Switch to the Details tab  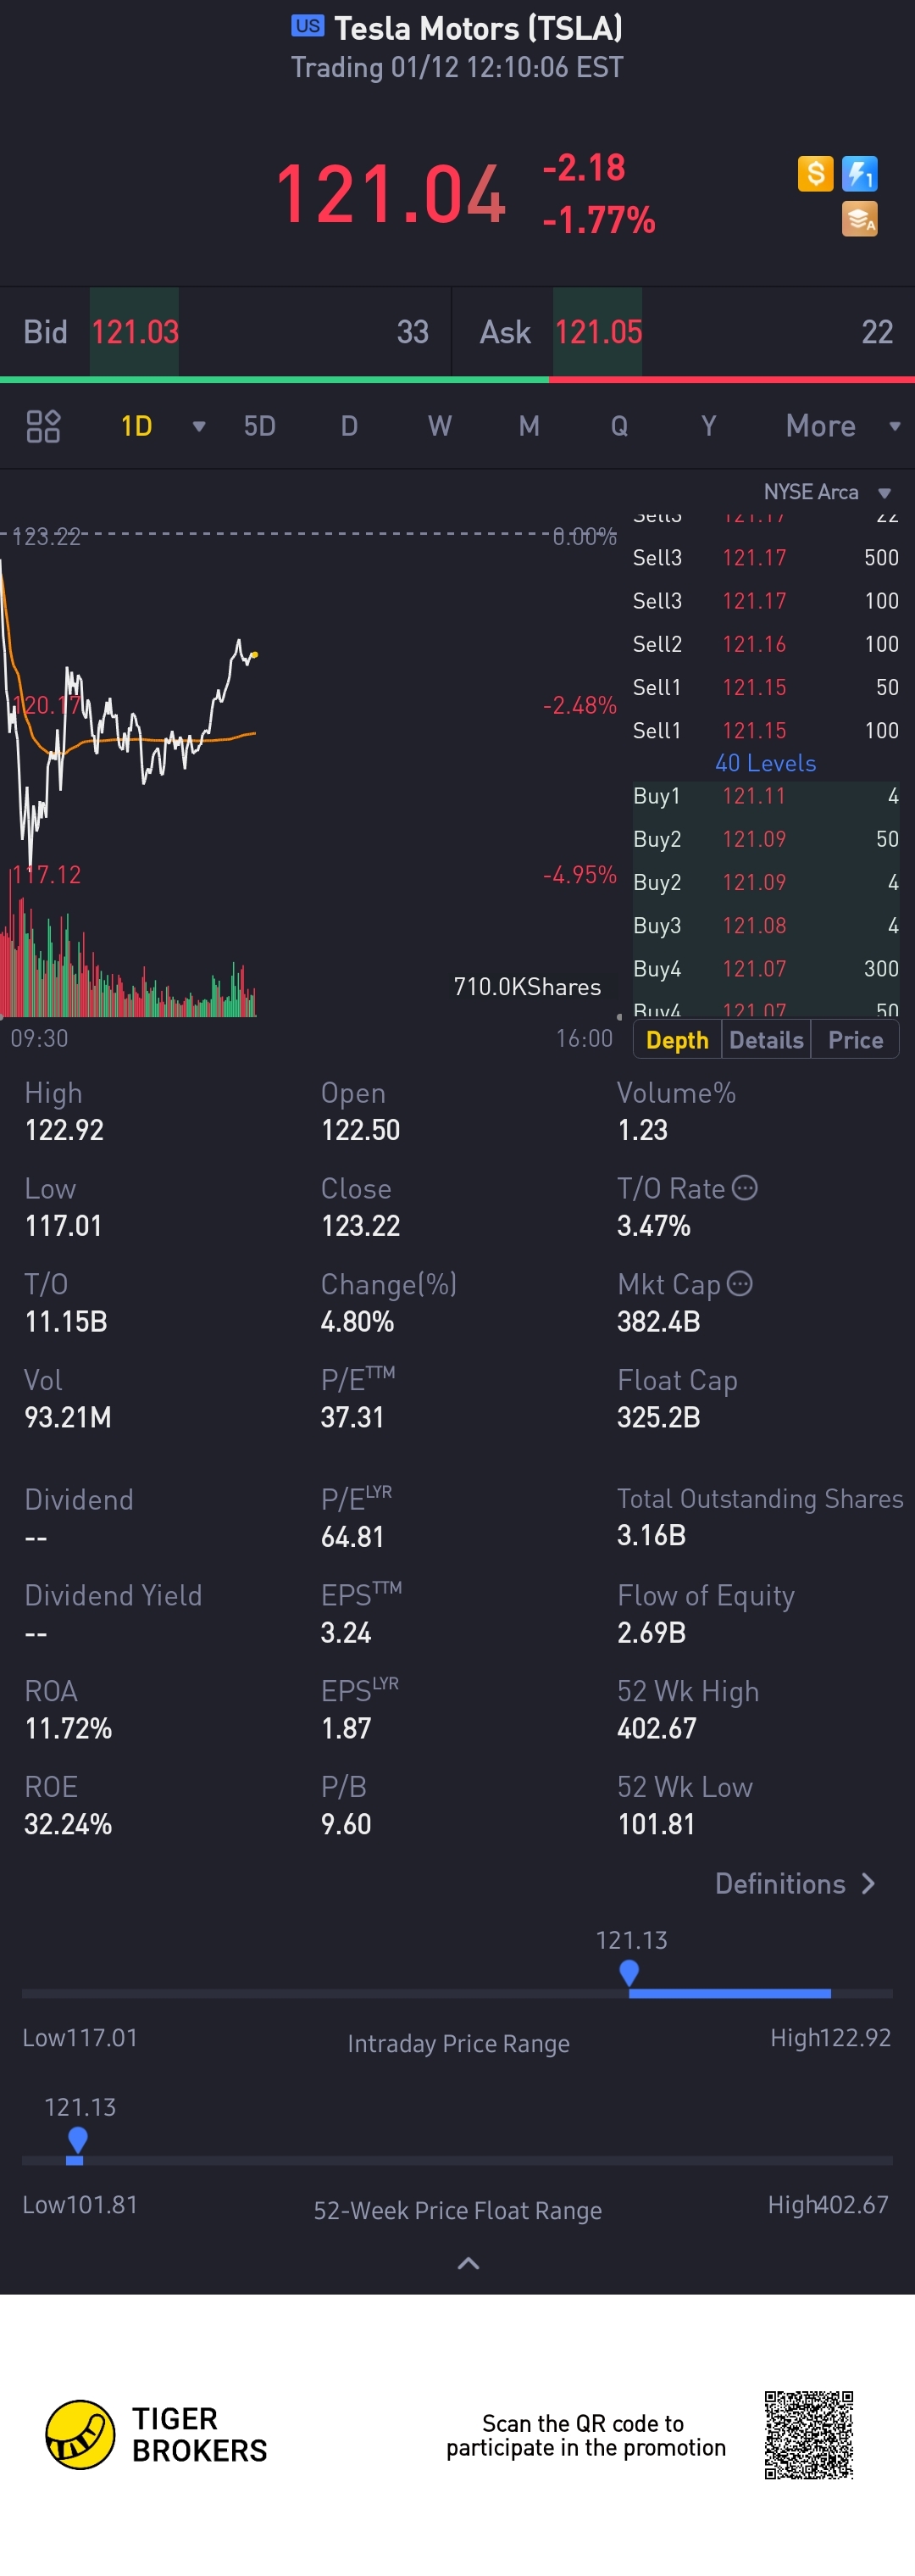coord(766,1040)
